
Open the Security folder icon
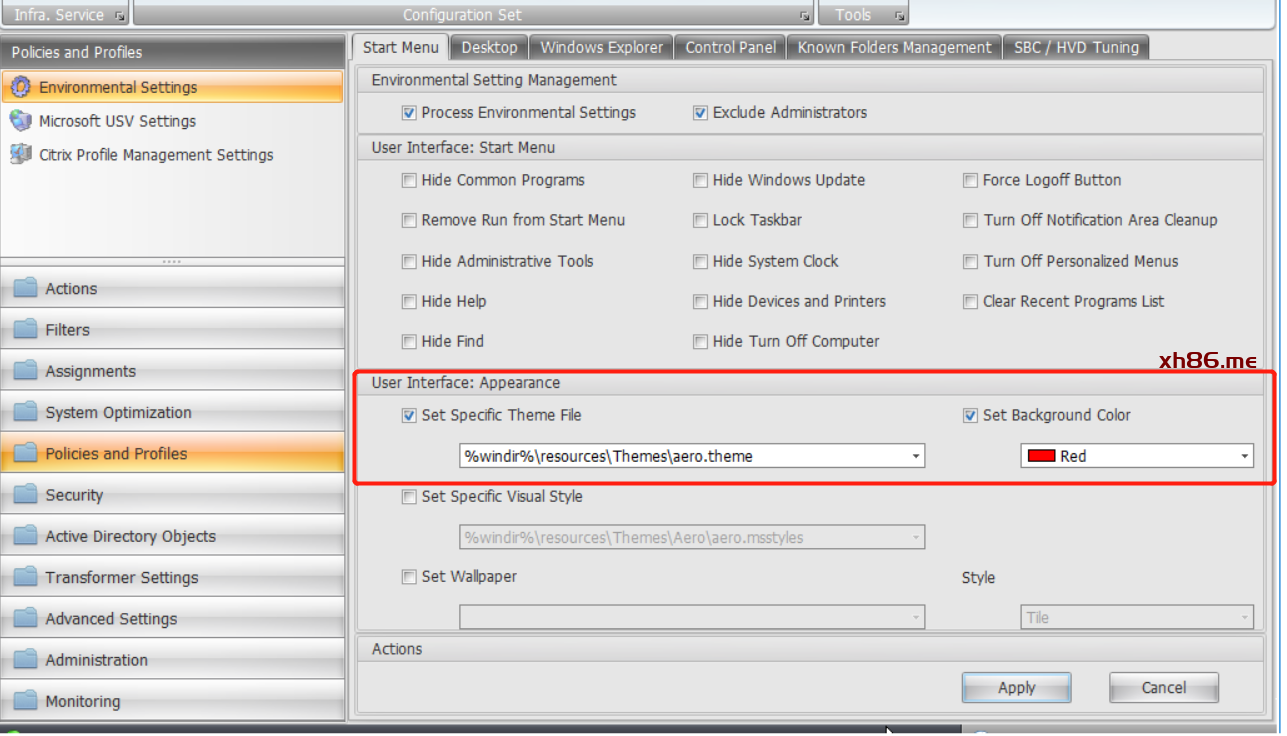[25, 494]
